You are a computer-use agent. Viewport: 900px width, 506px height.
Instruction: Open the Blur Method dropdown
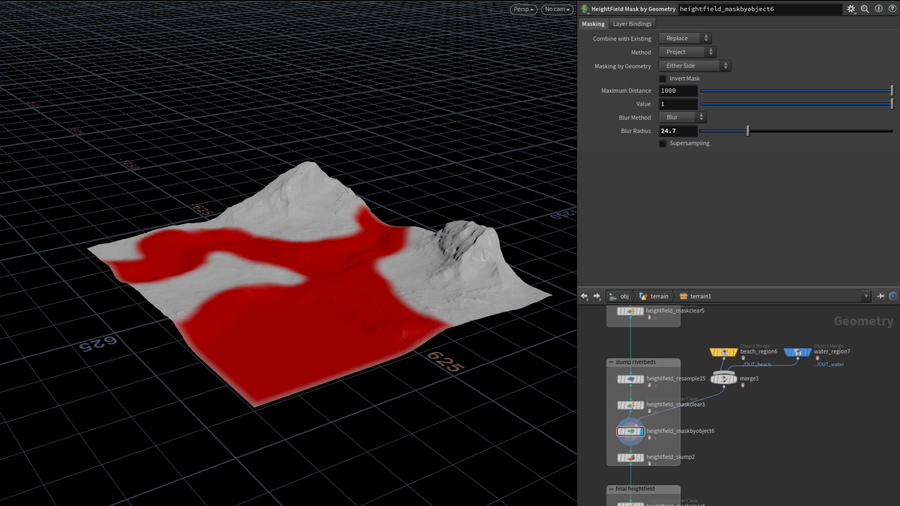click(682, 118)
